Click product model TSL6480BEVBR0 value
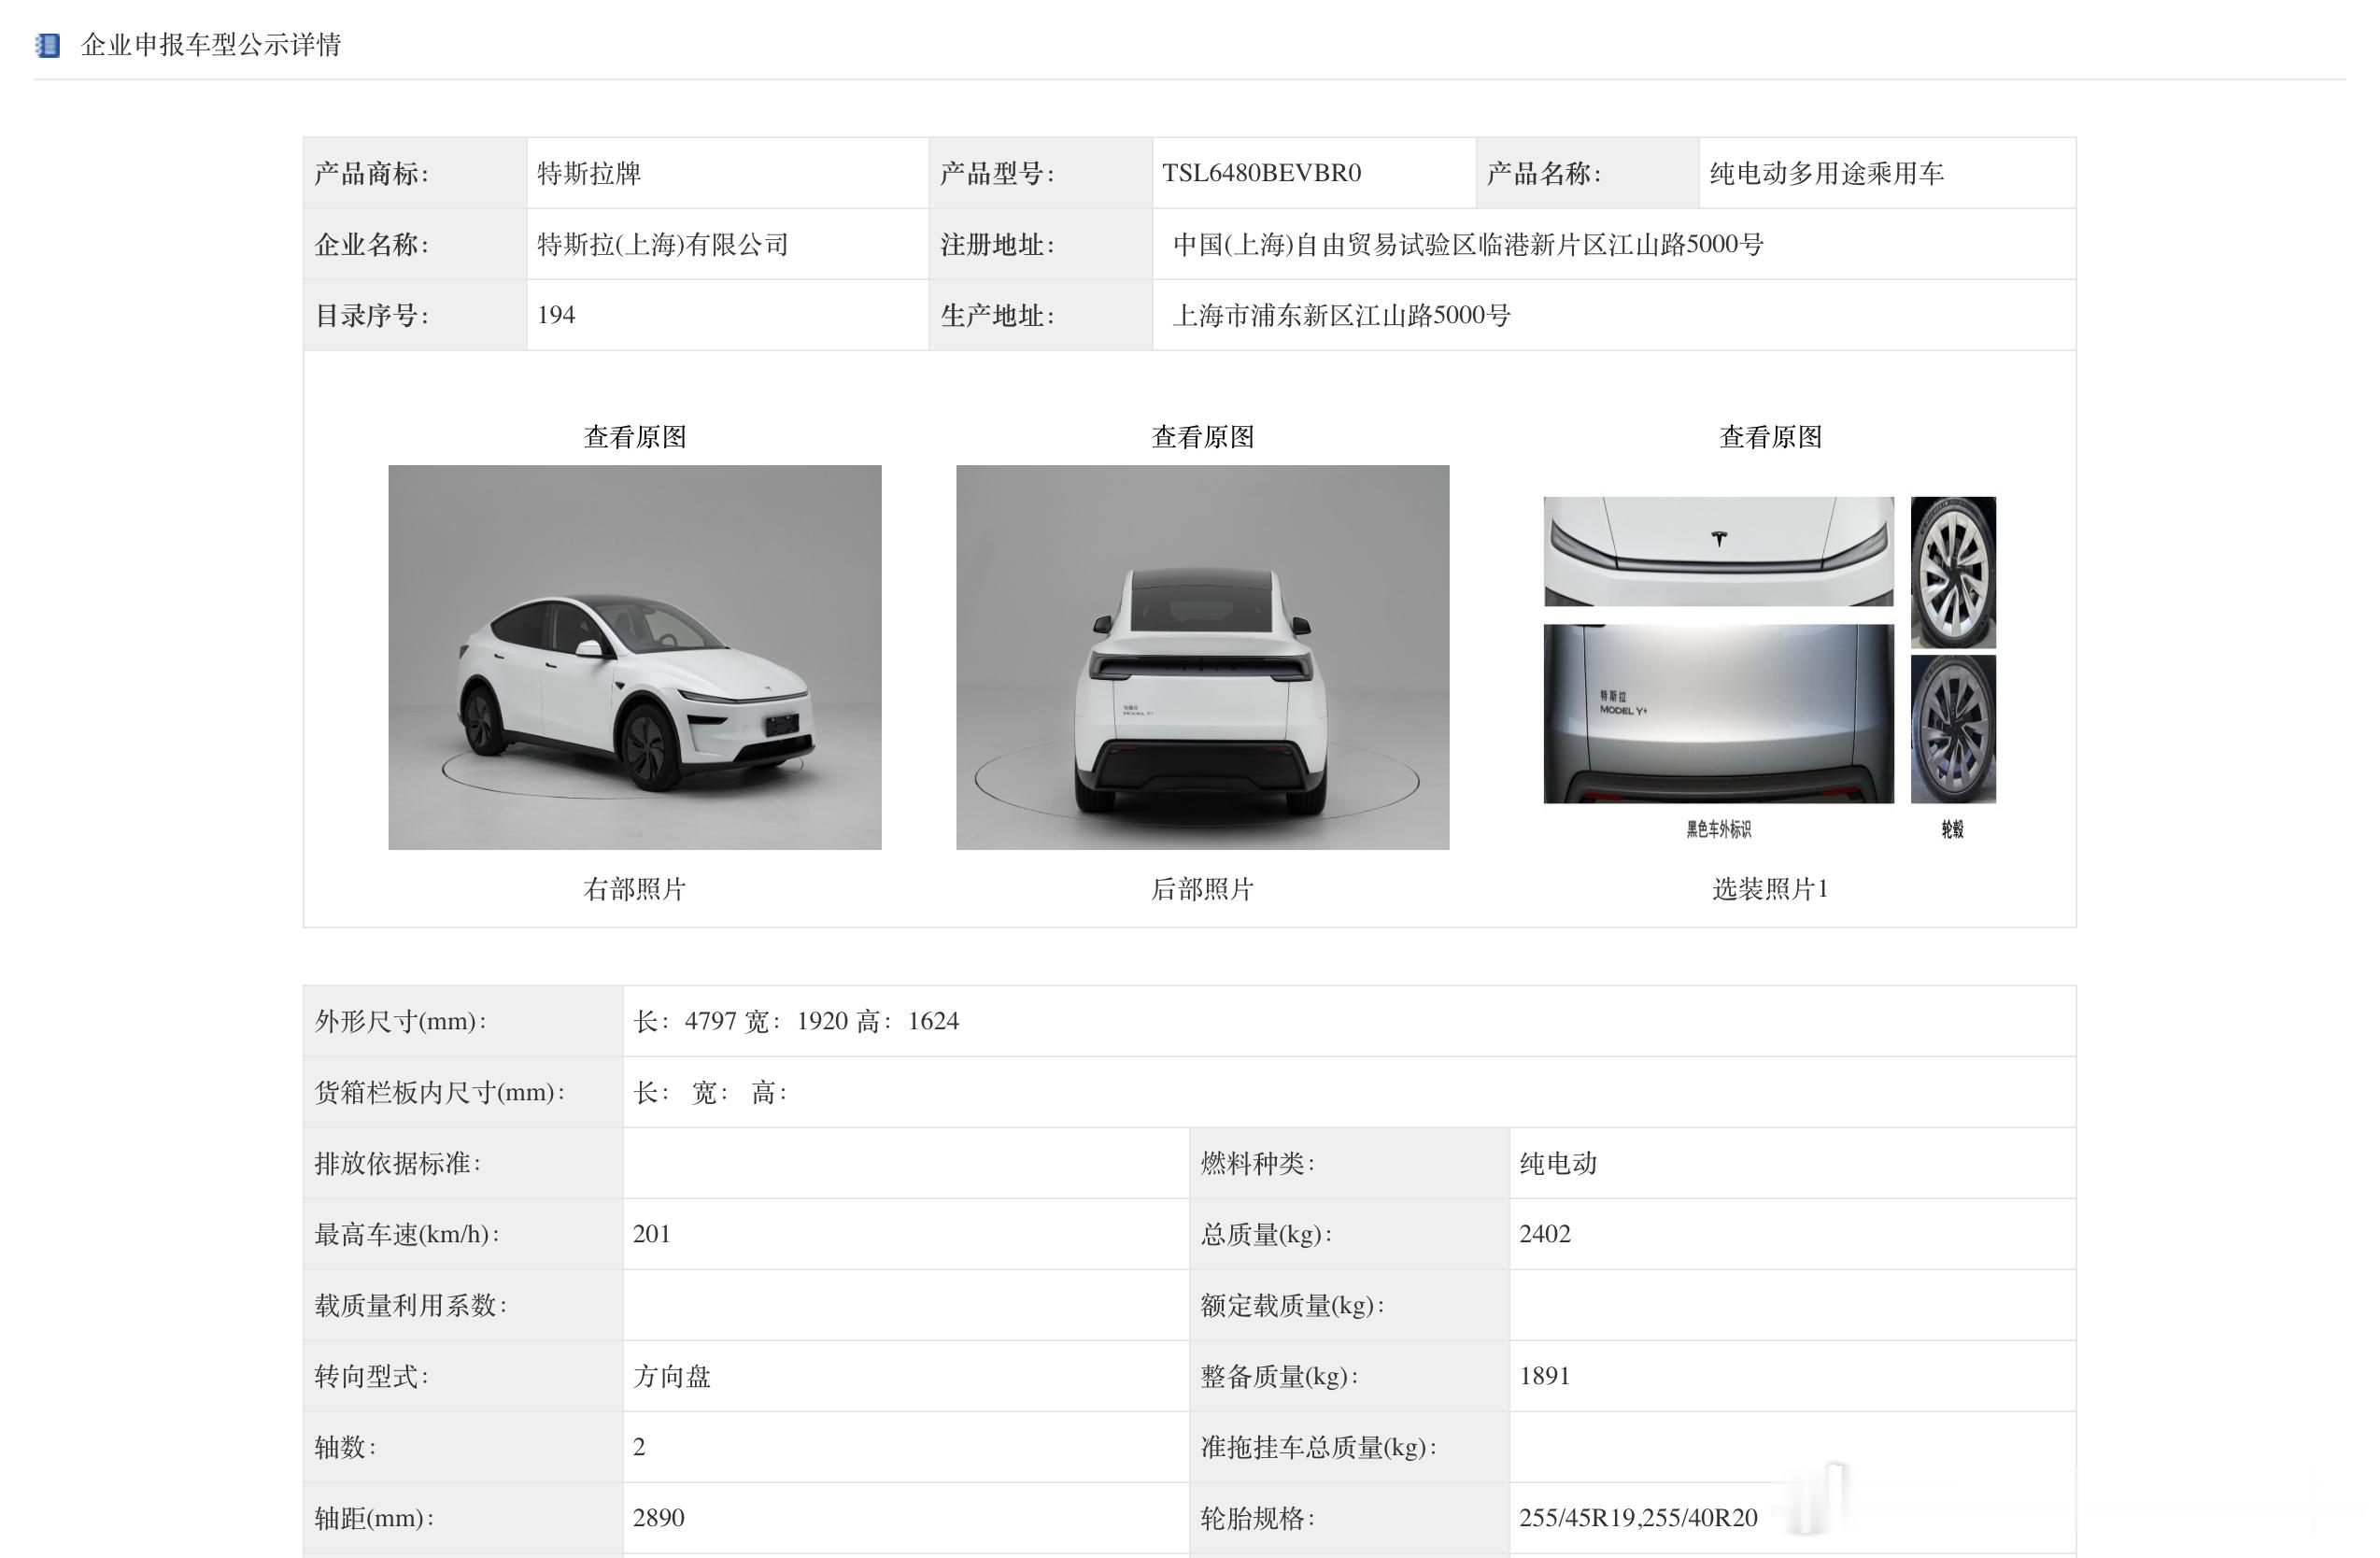Screen dimensions: 2380x1558 [x=1261, y=173]
